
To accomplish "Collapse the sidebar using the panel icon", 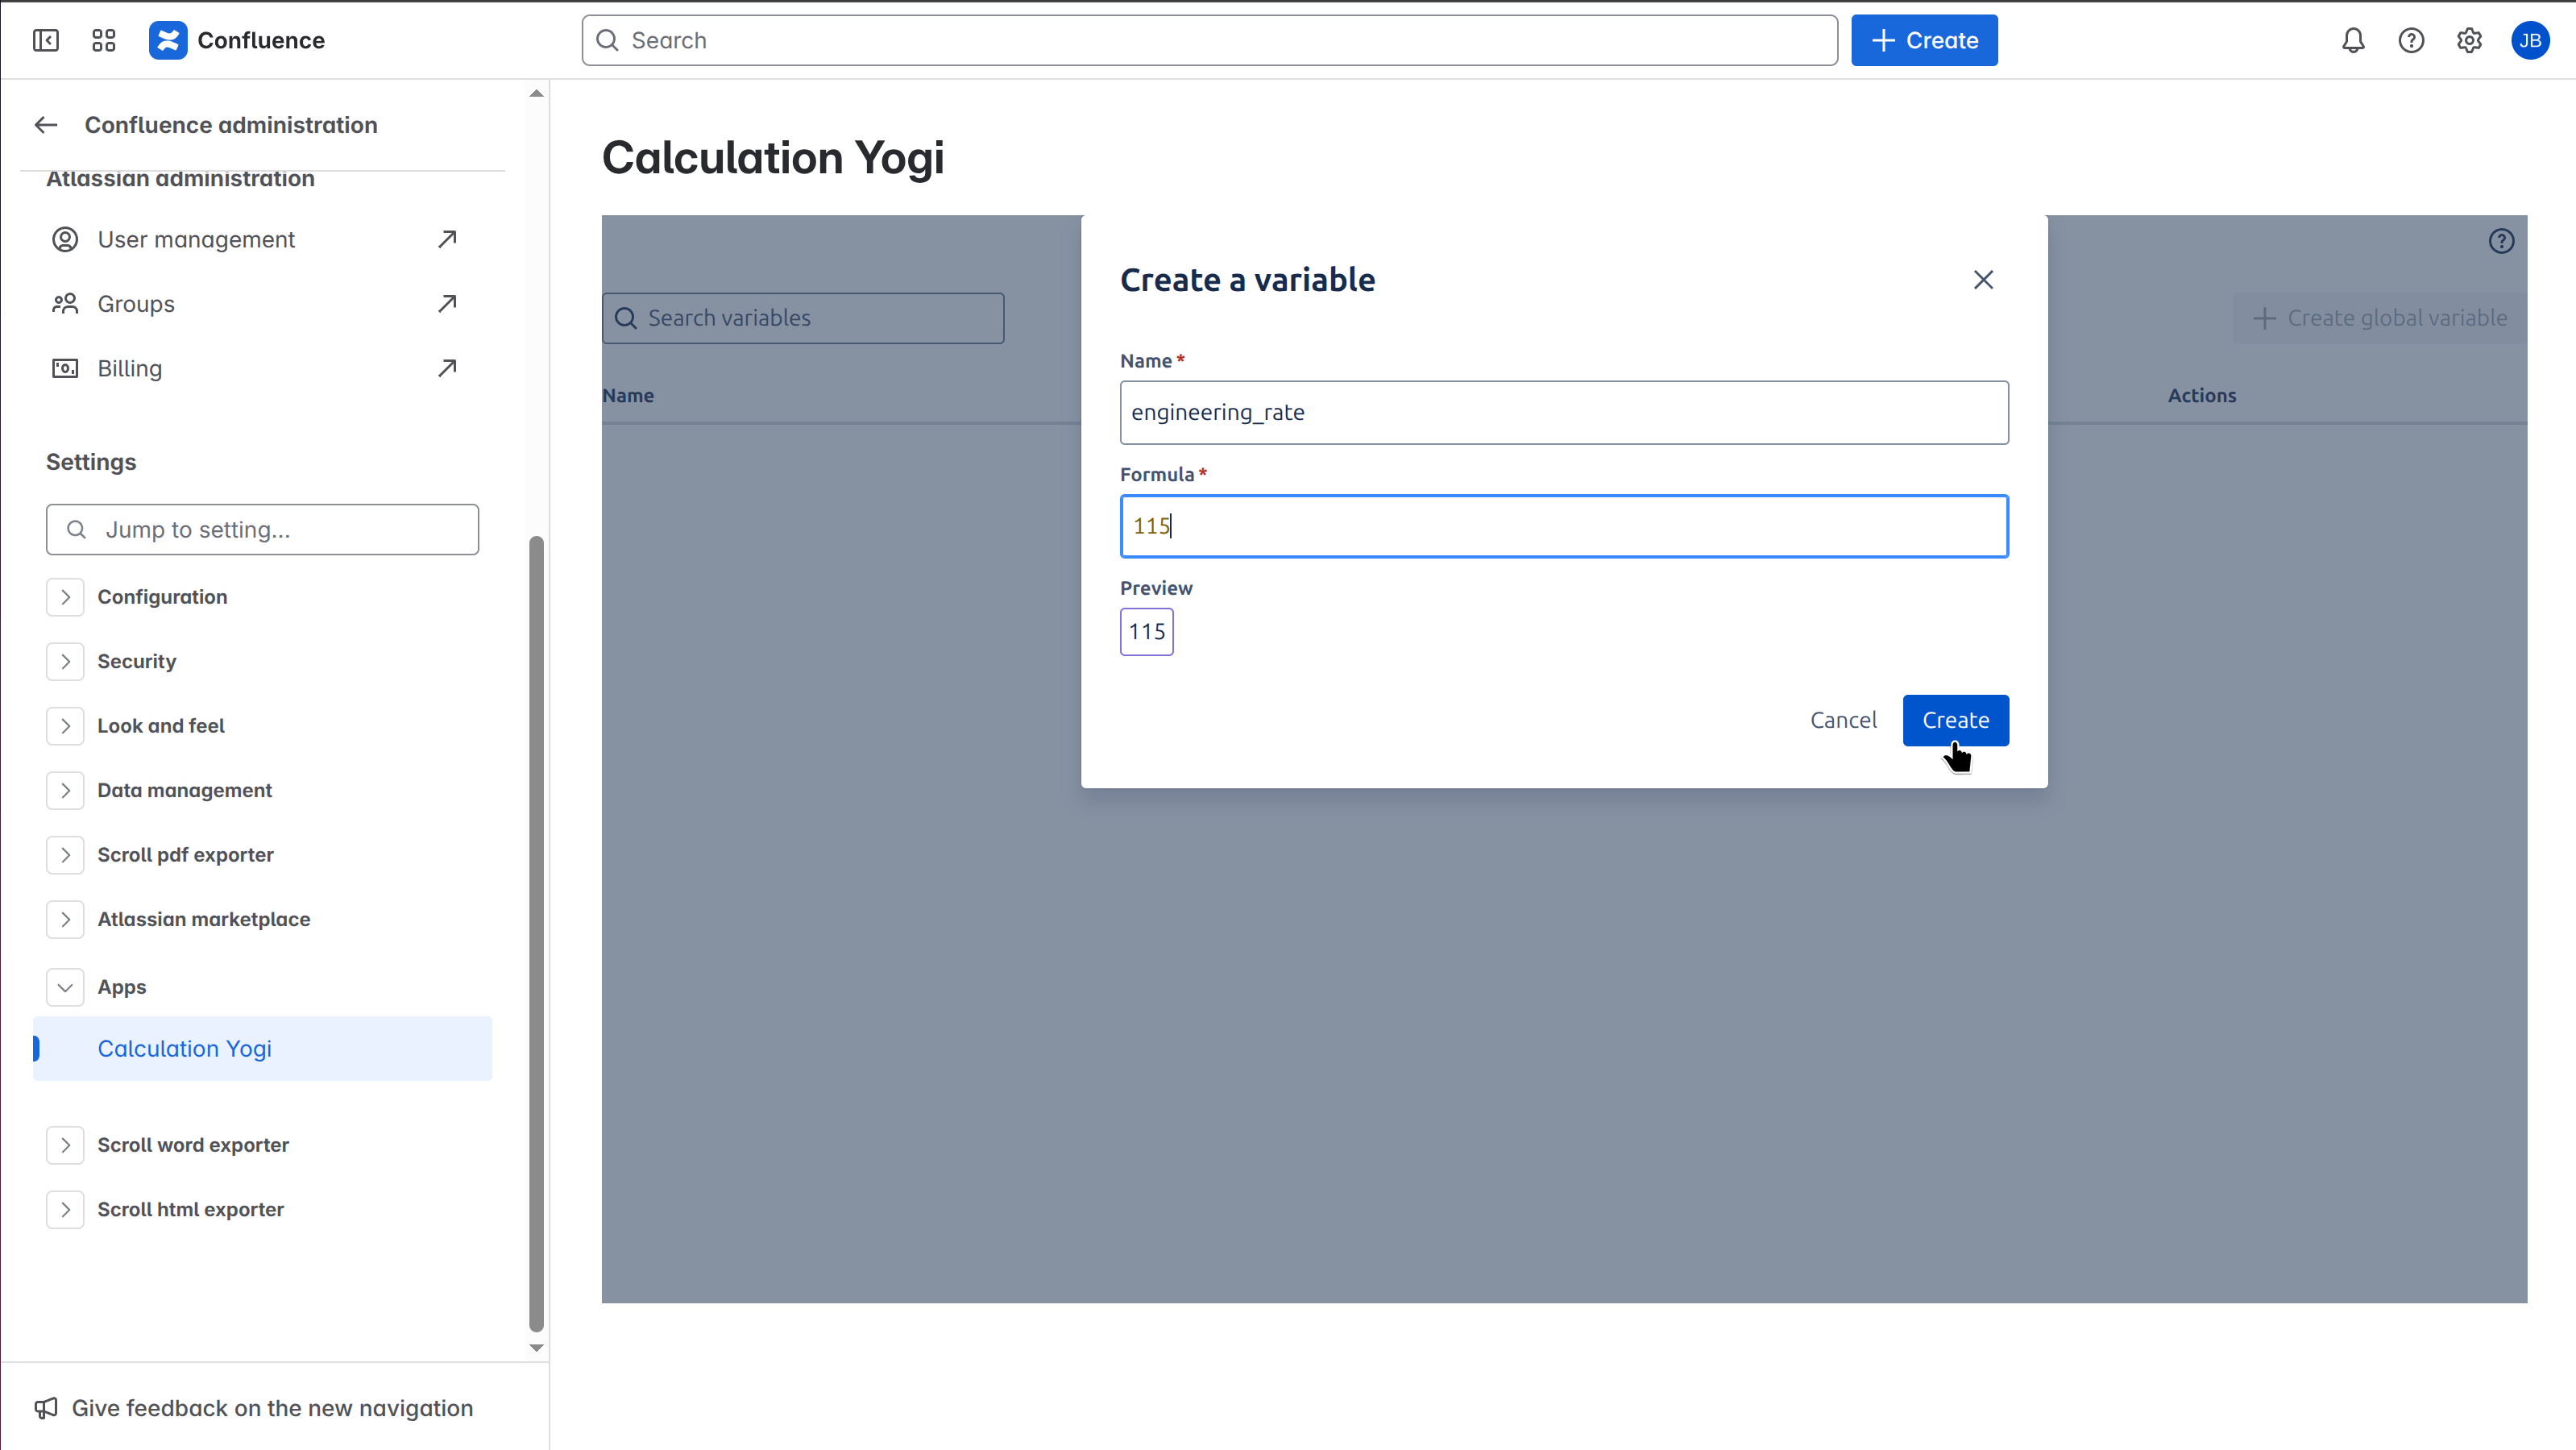I will [46, 40].
